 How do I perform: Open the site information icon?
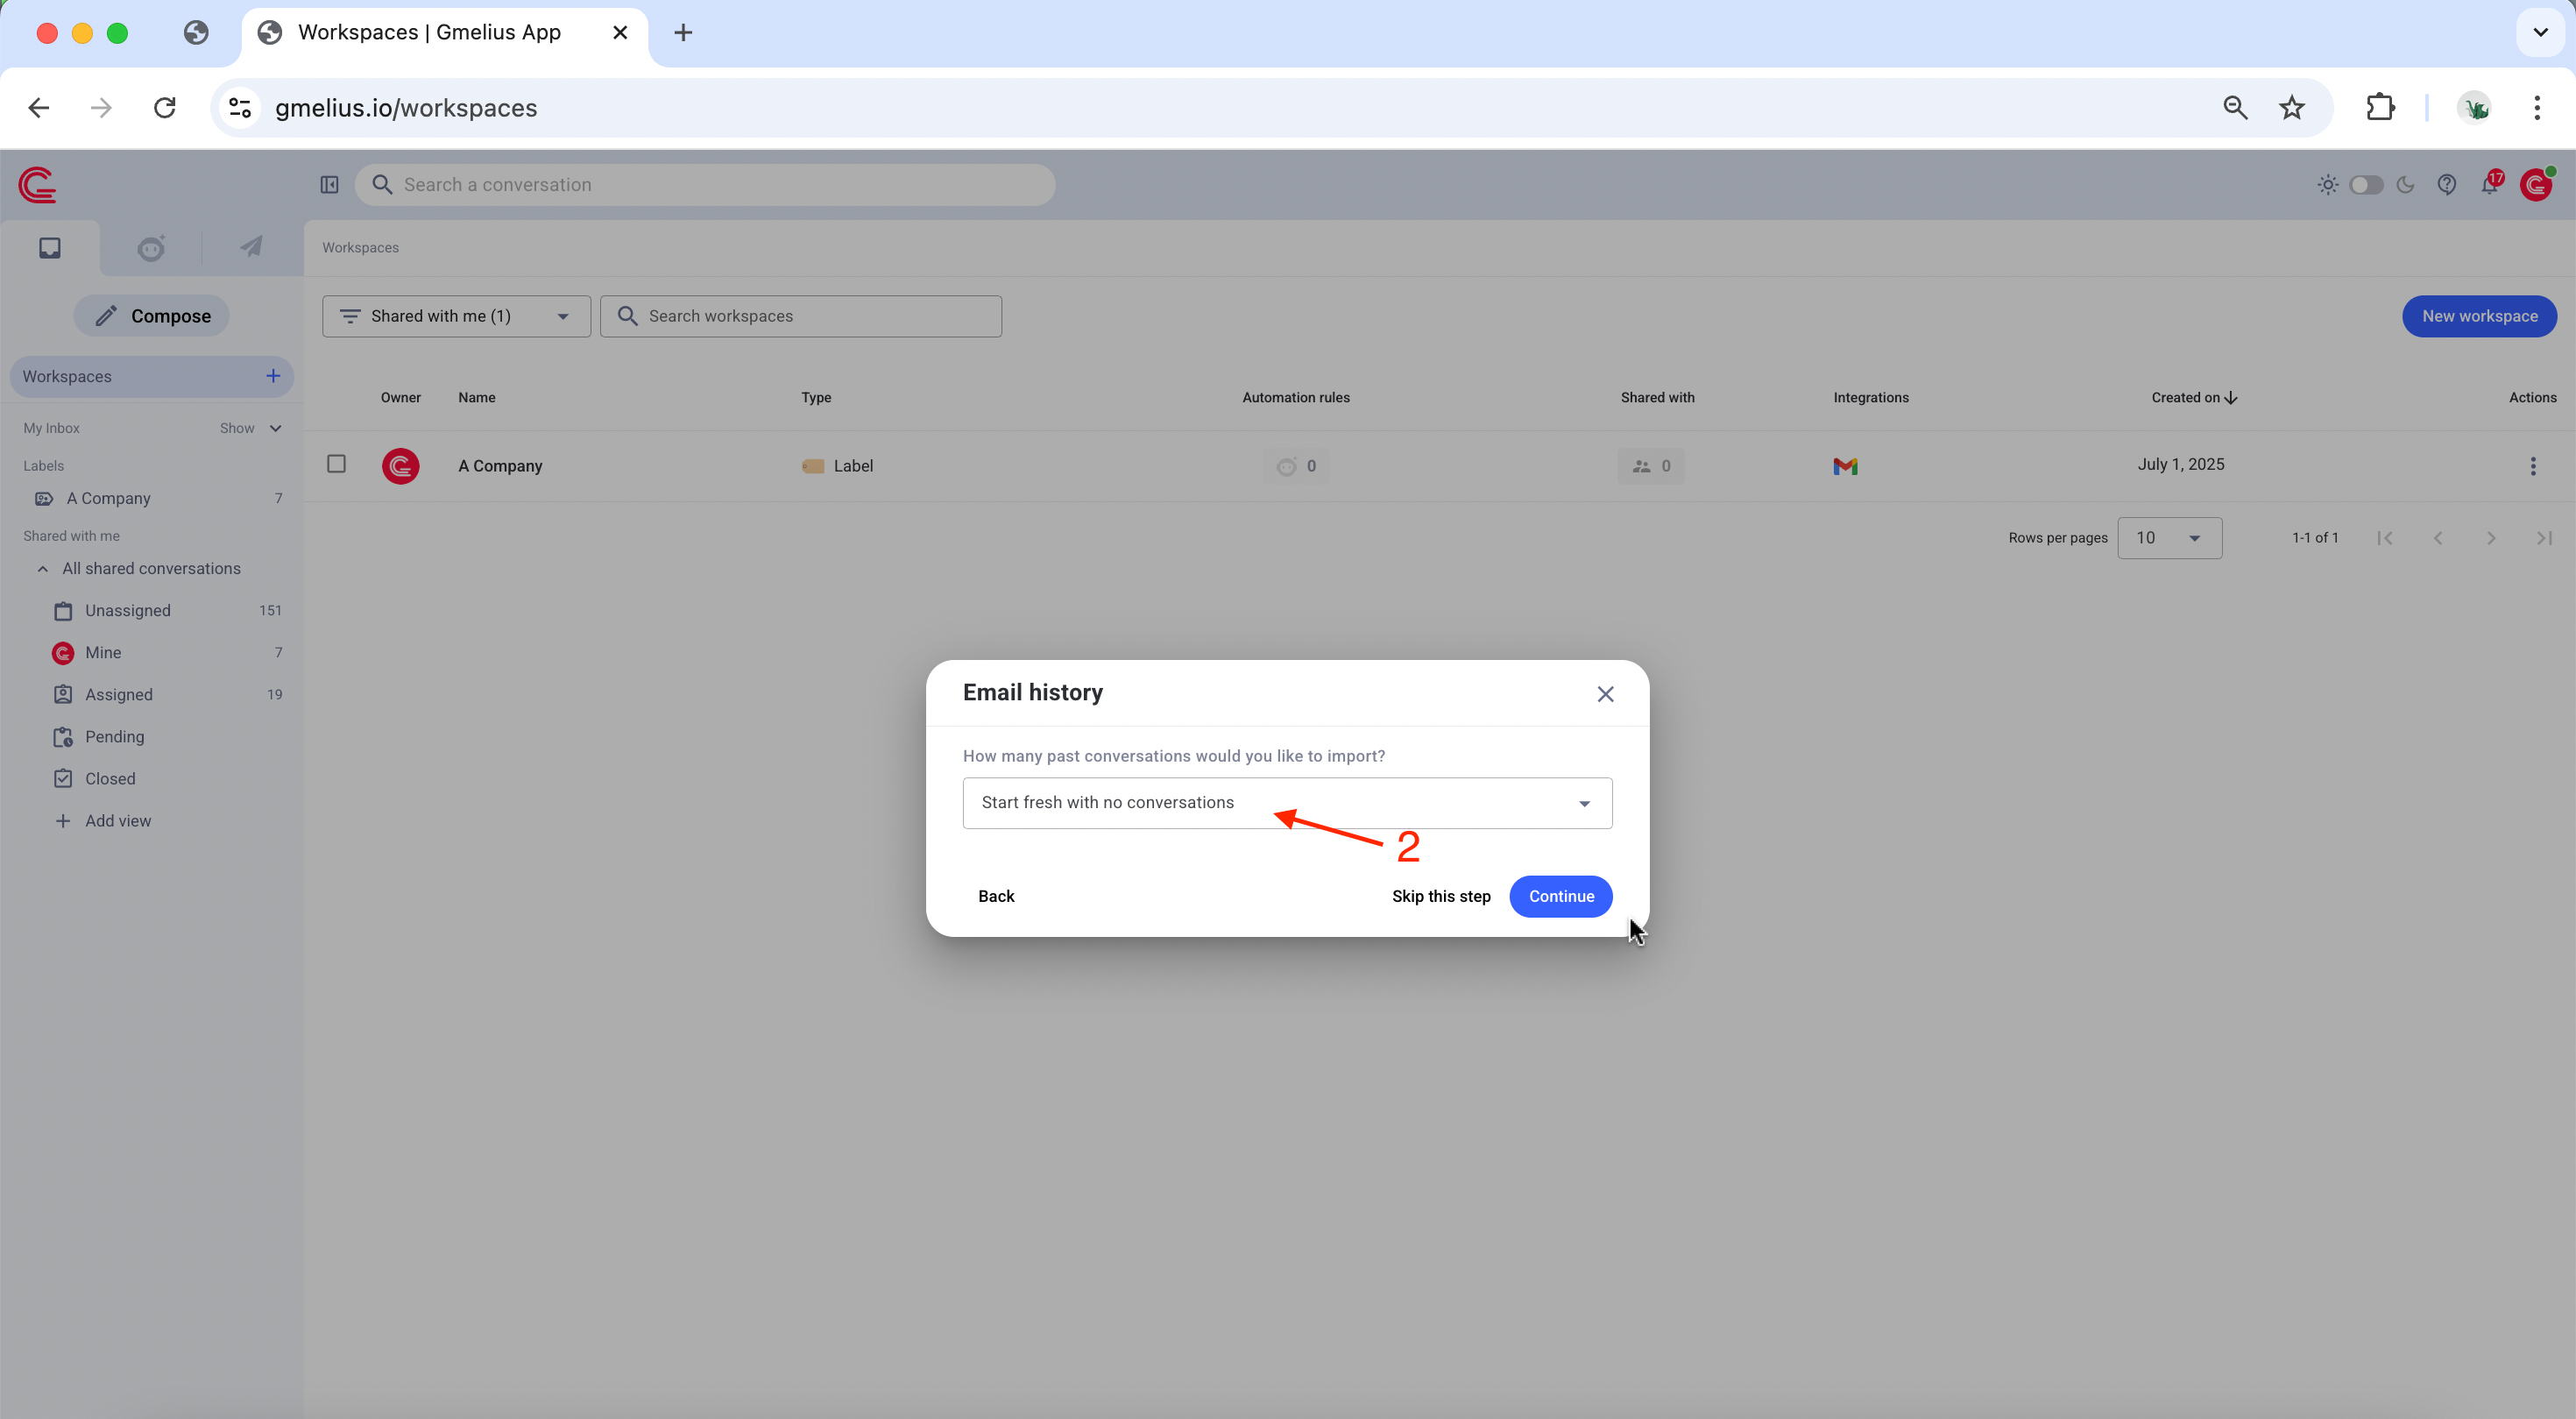(240, 108)
